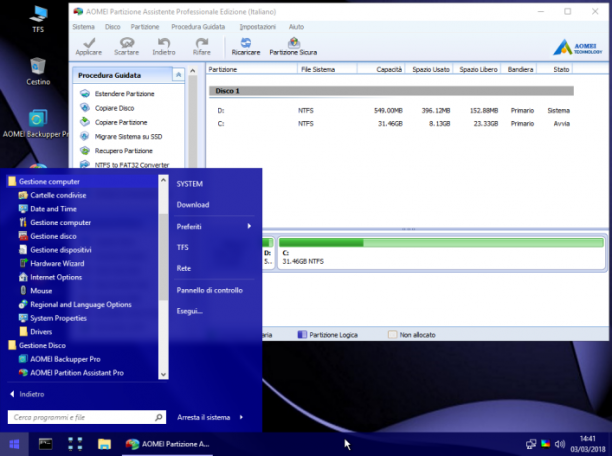The height and width of the screenshot is (456, 612).
Task: Open Pannello di controllo
Action: tap(210, 290)
